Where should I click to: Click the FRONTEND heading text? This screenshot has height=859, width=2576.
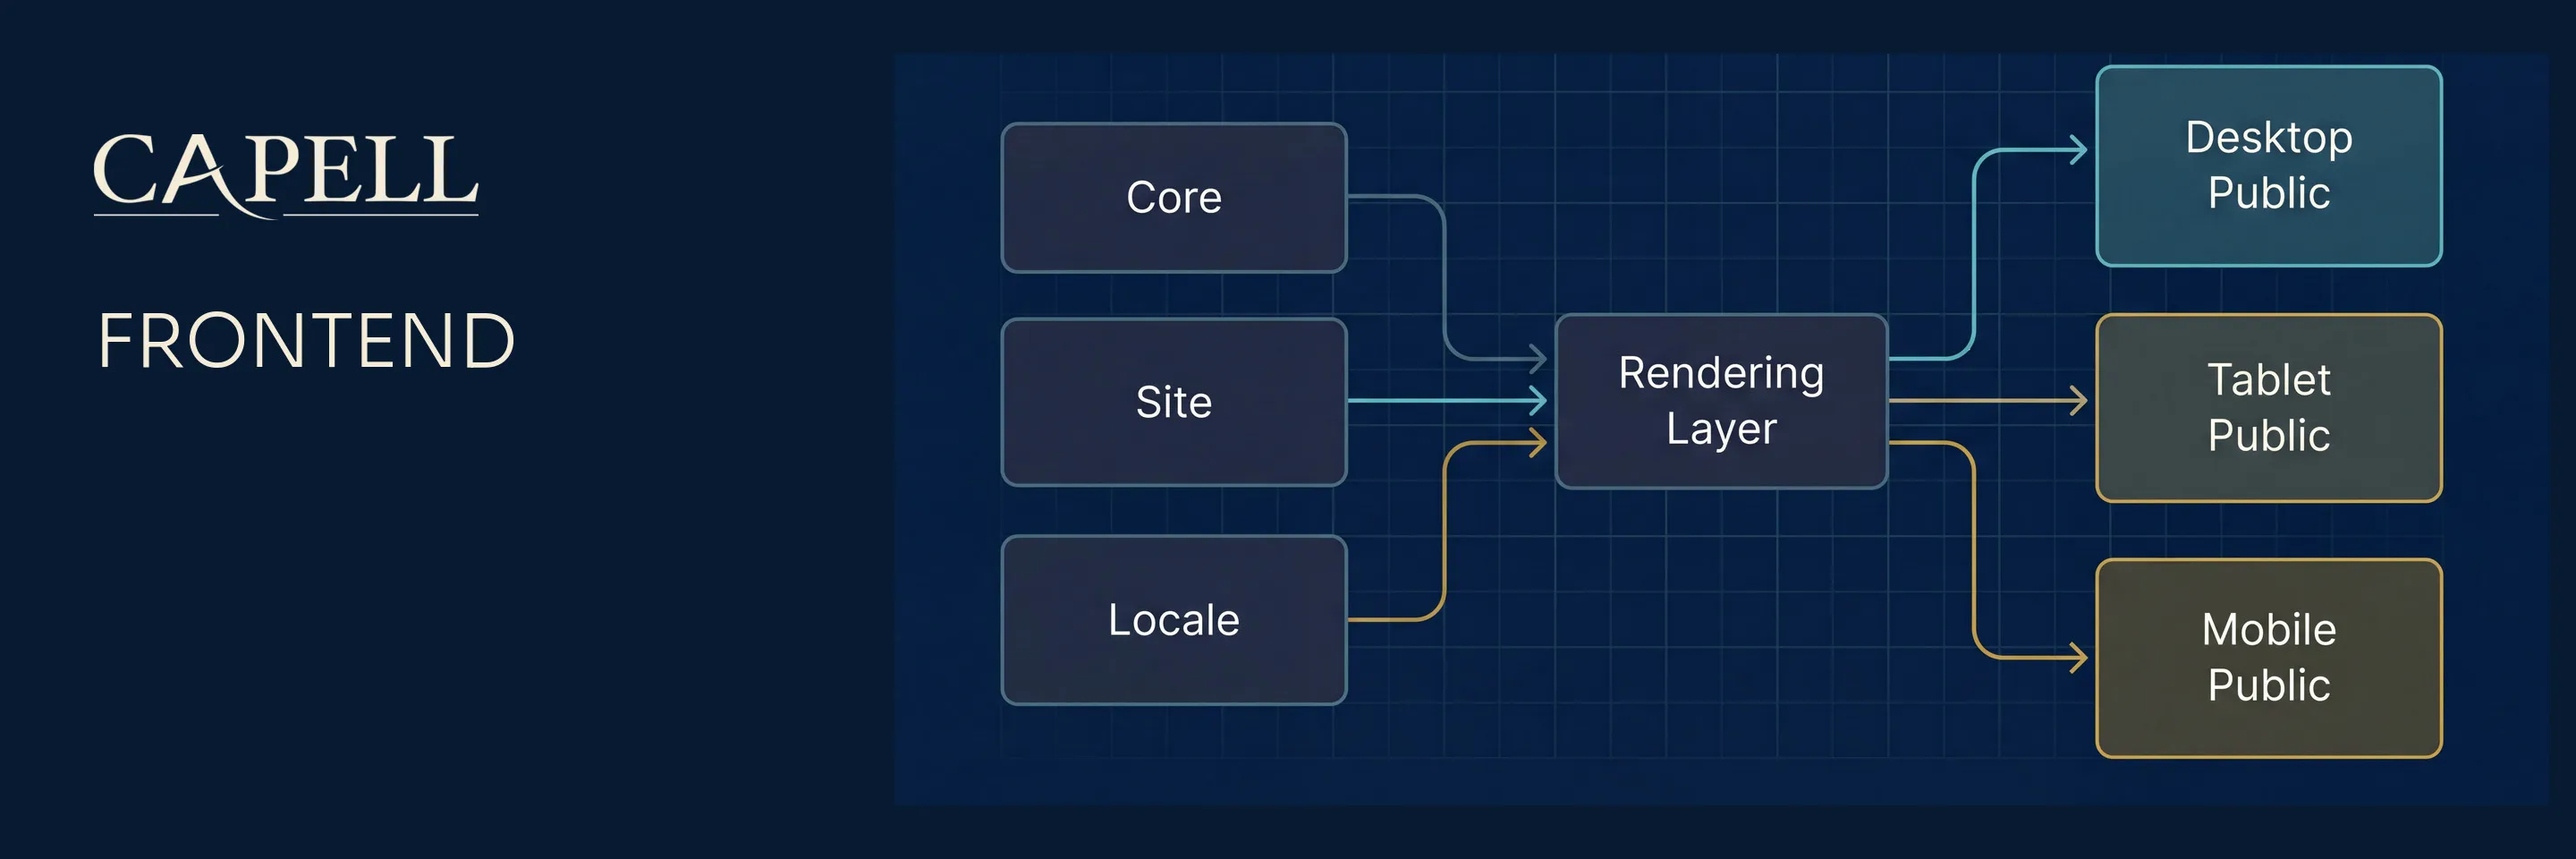[306, 341]
